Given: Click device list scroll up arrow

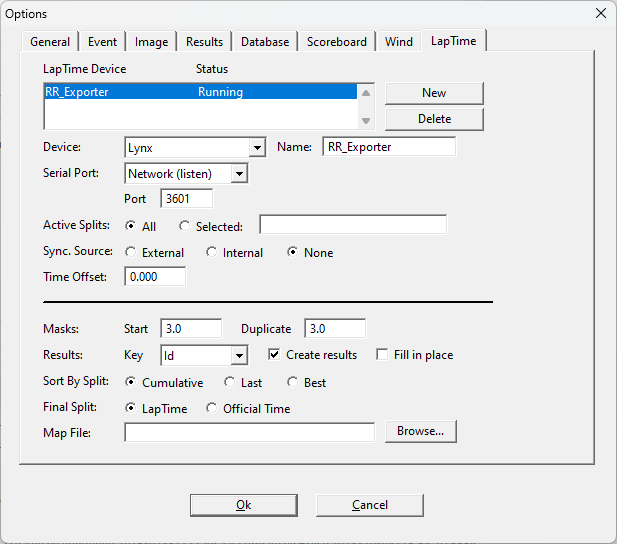Looking at the screenshot, I should pos(366,93).
